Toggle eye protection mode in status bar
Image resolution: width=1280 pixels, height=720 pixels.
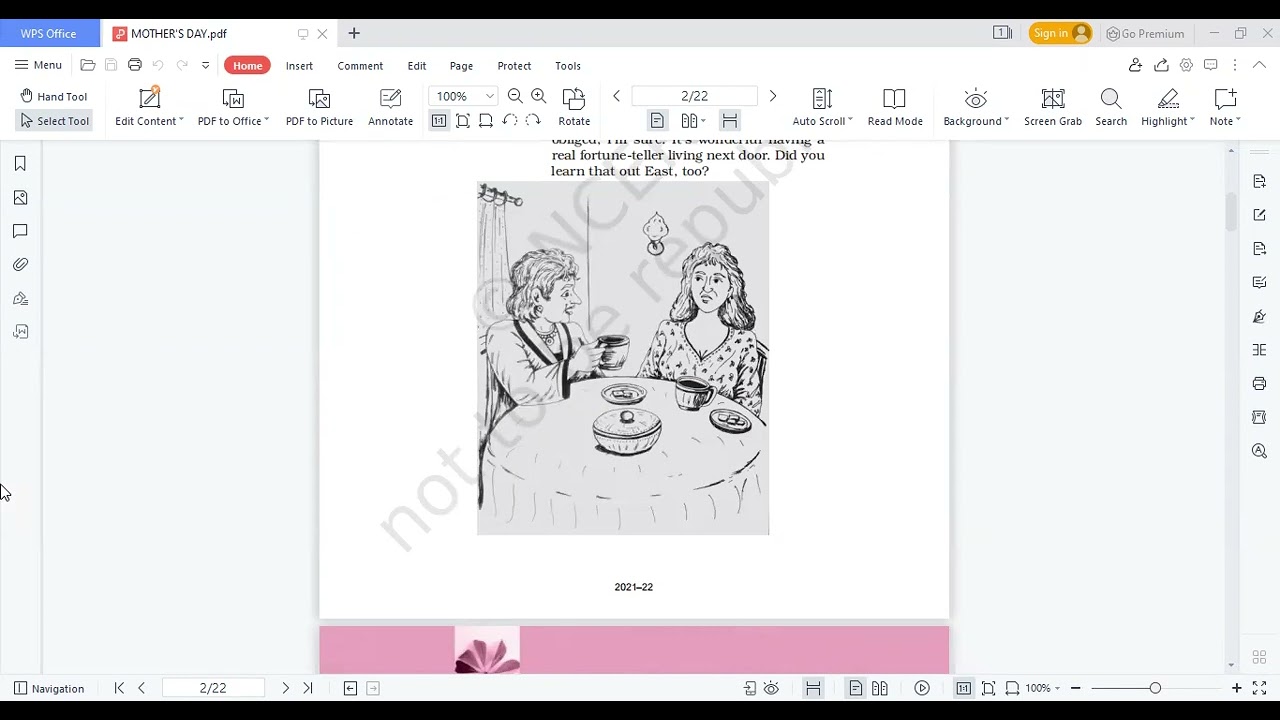(771, 688)
